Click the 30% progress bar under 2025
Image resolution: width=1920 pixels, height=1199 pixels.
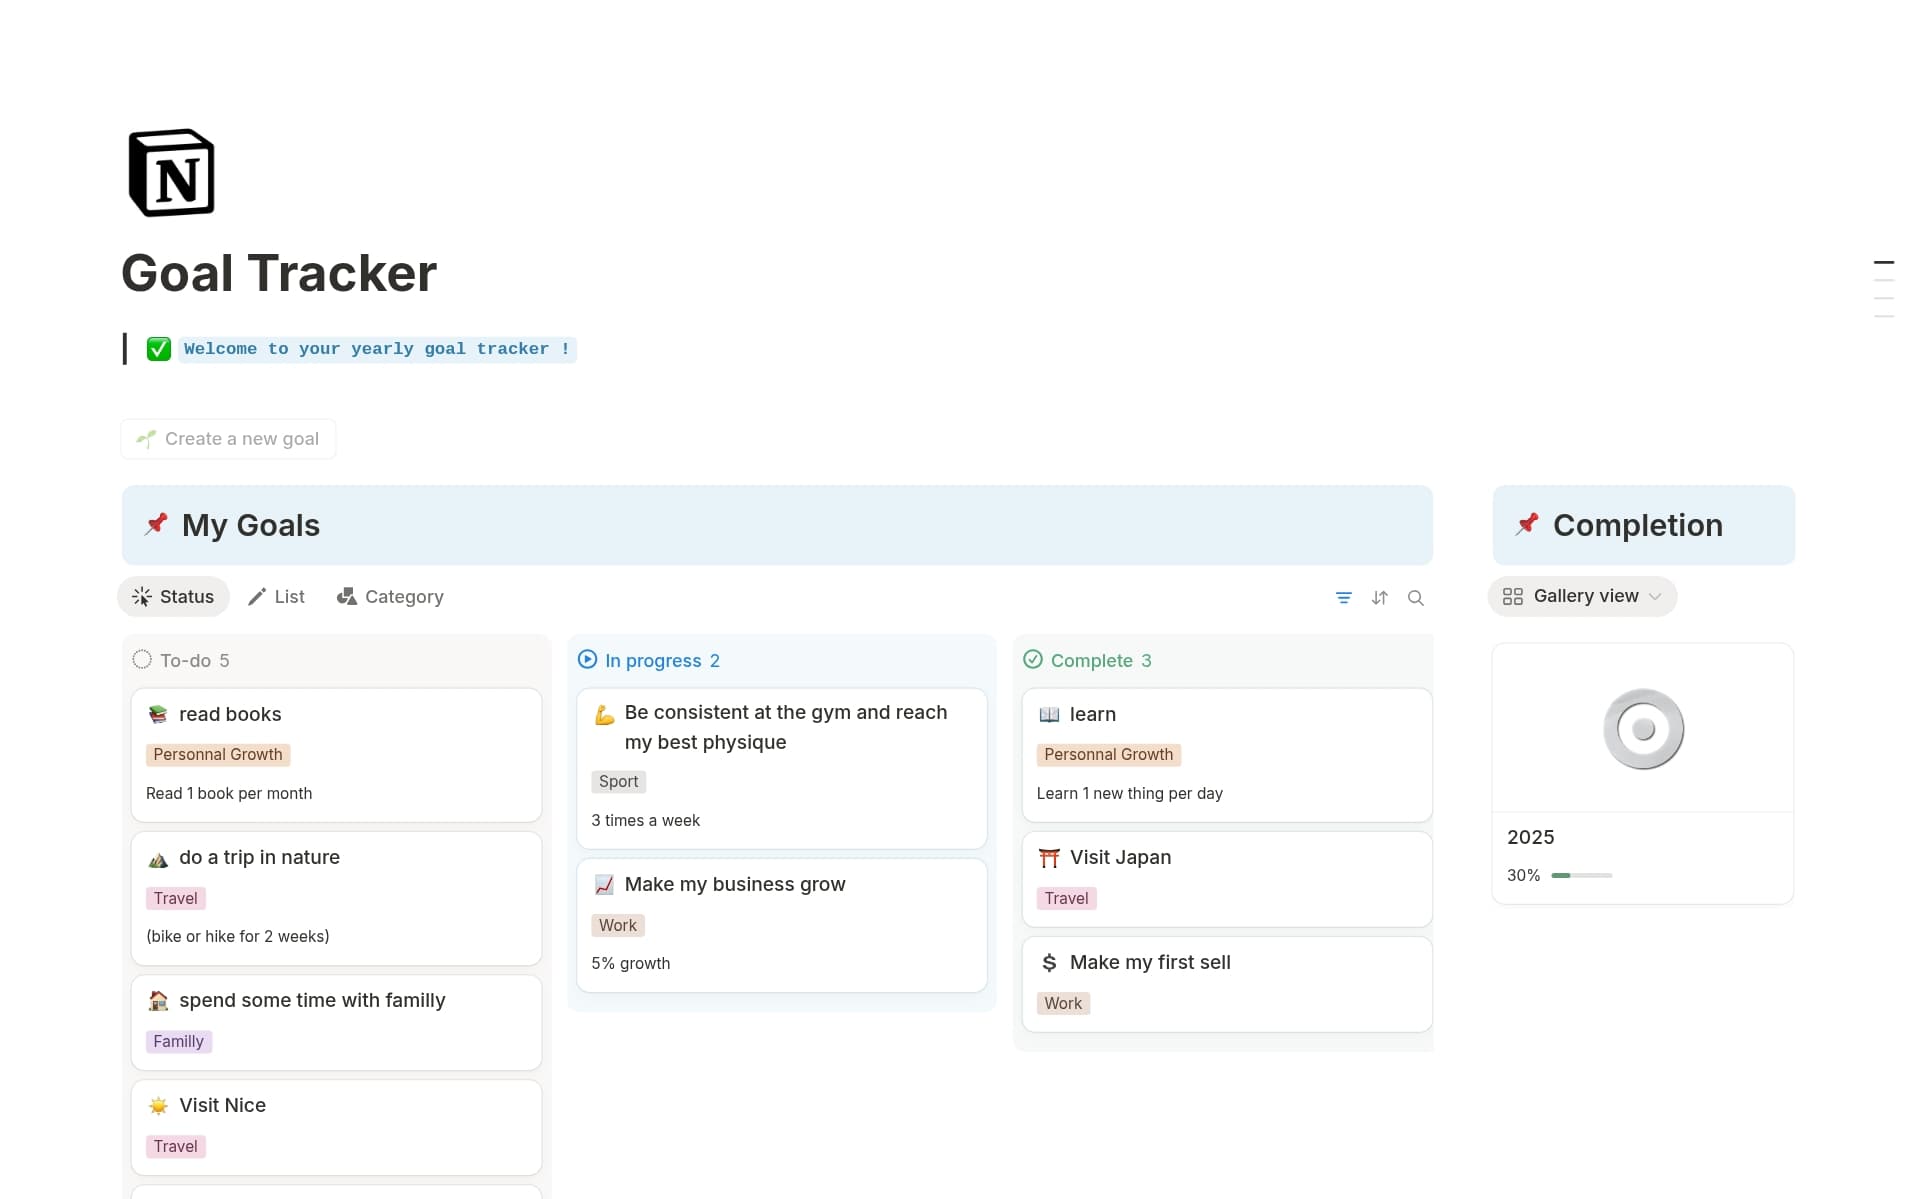[x=1582, y=875]
